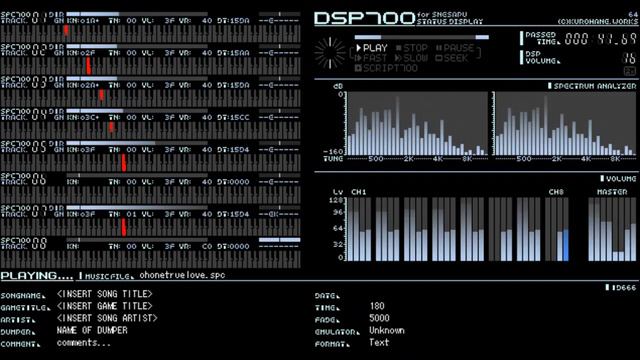Click track 01 key note value o1A+
The height and width of the screenshot is (360, 640).
coord(90,20)
